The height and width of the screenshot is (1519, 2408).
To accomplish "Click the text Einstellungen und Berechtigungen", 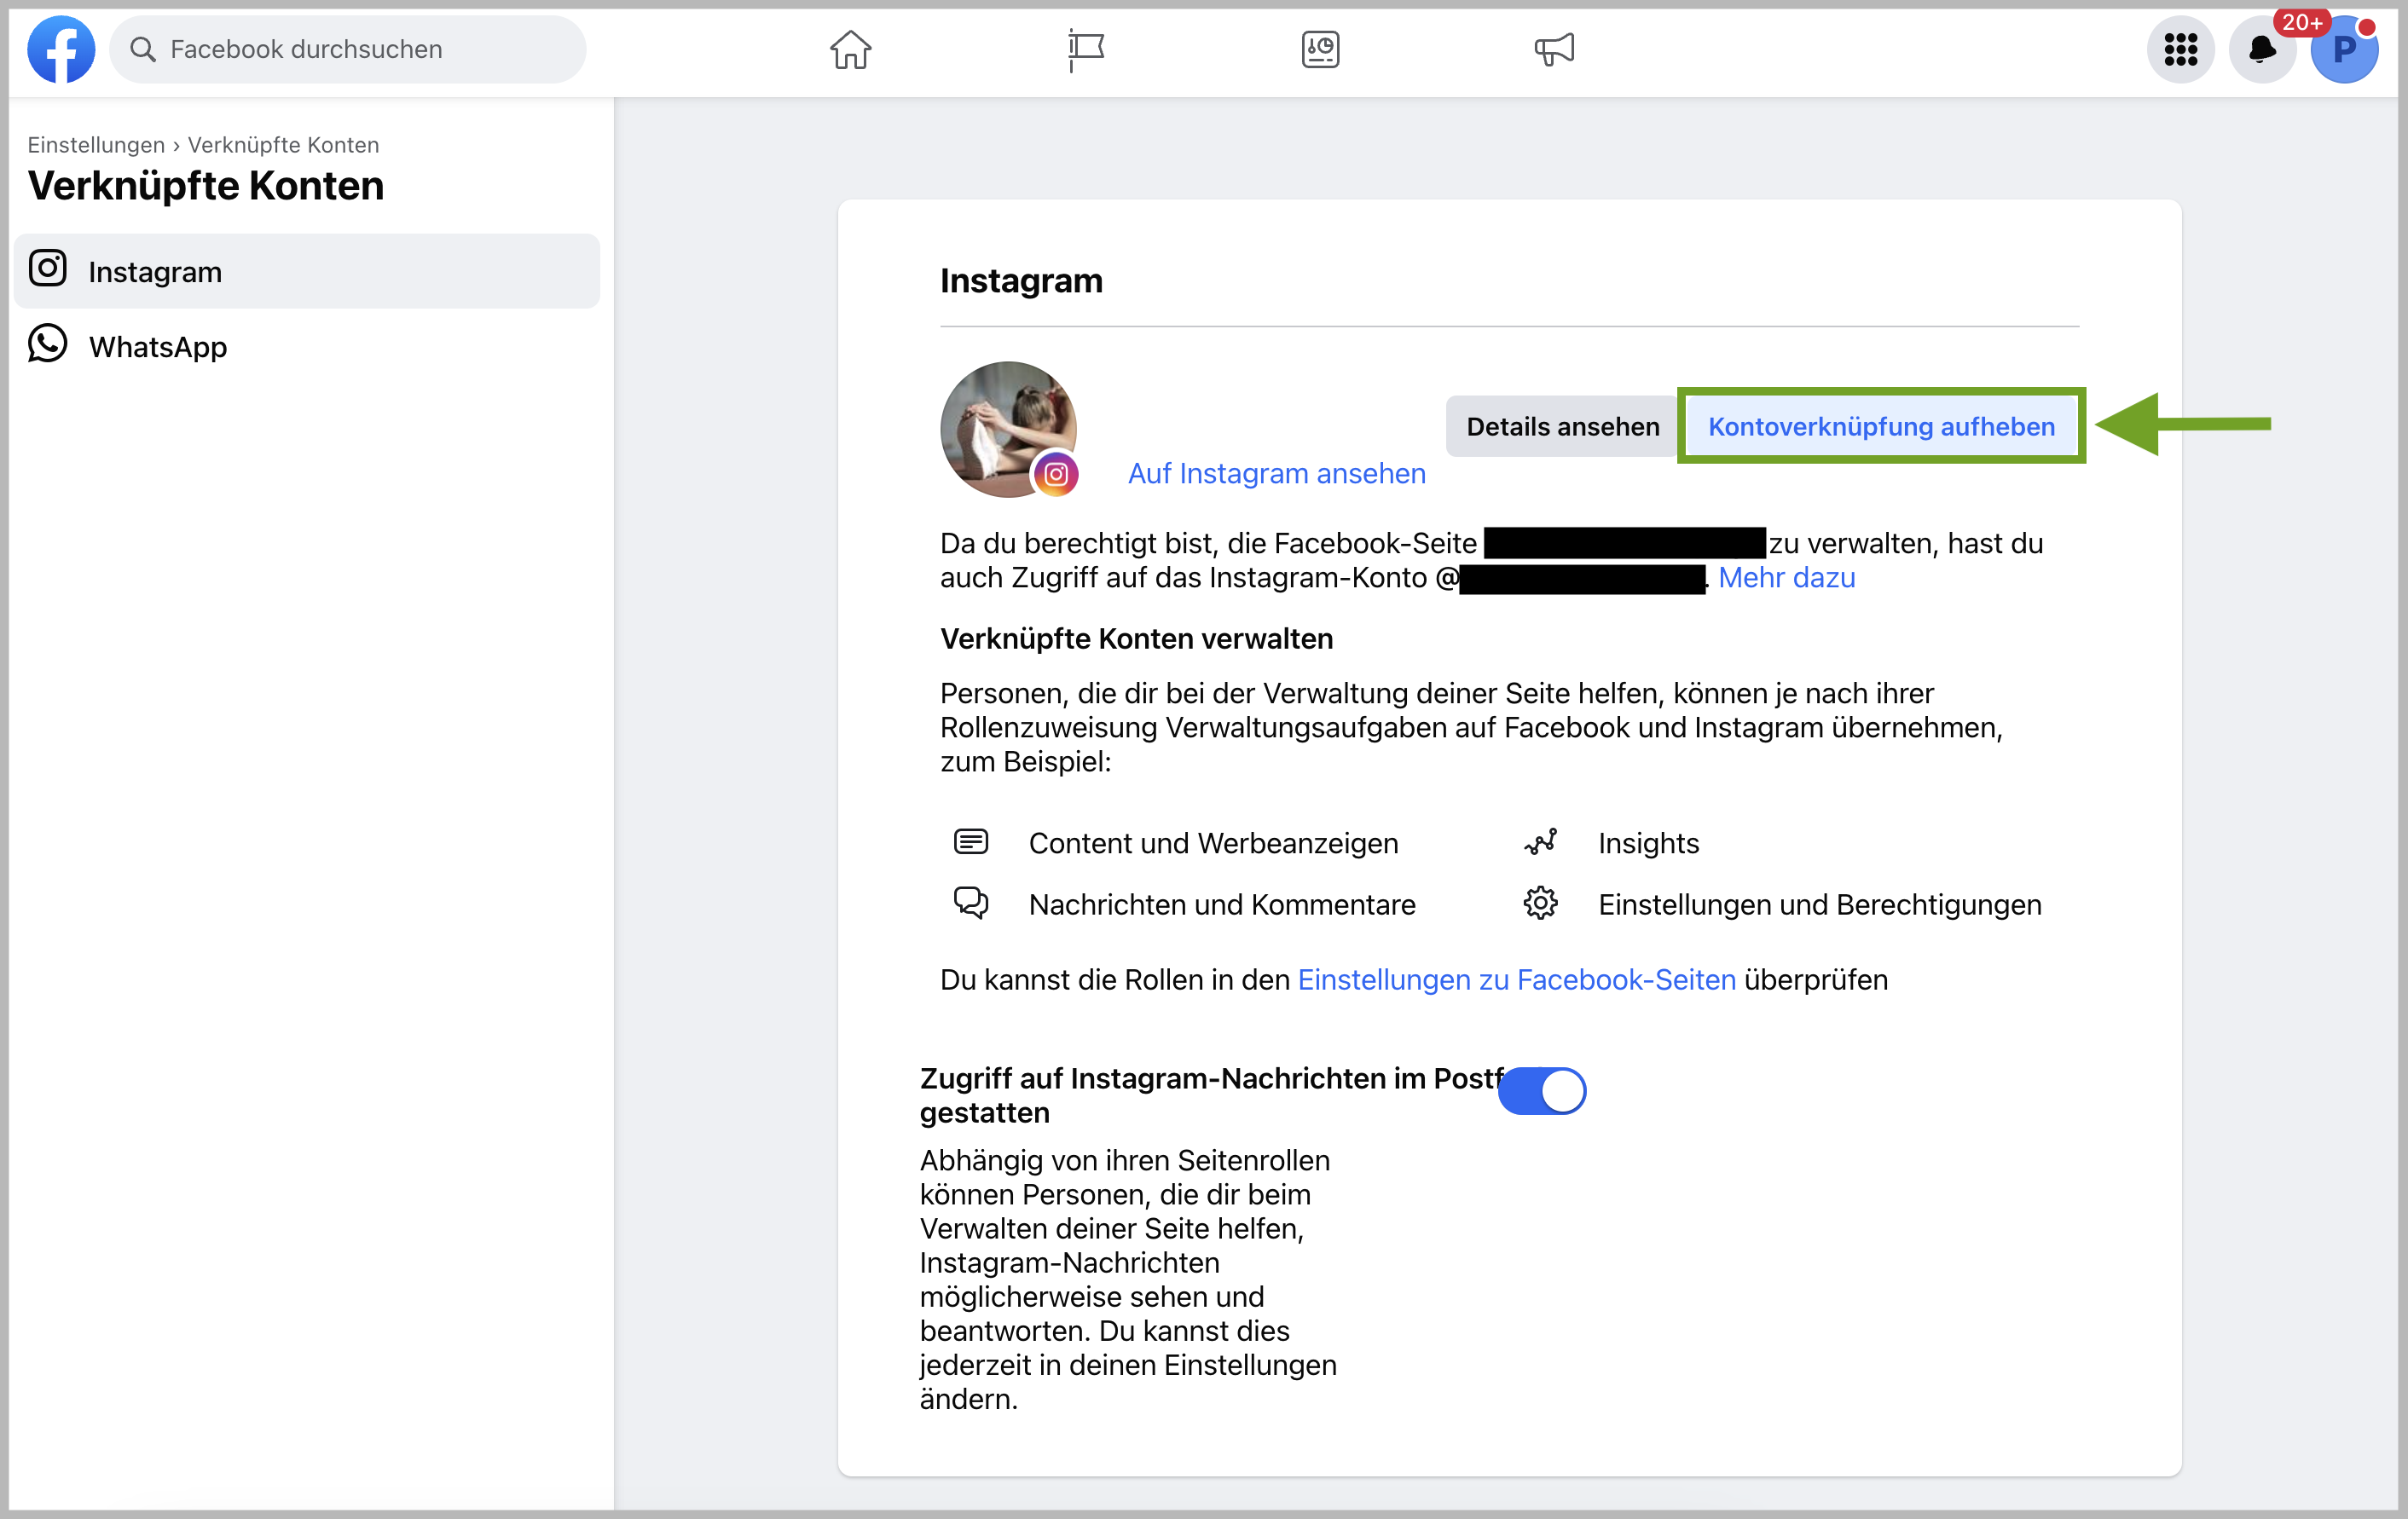I will pos(1819,905).
